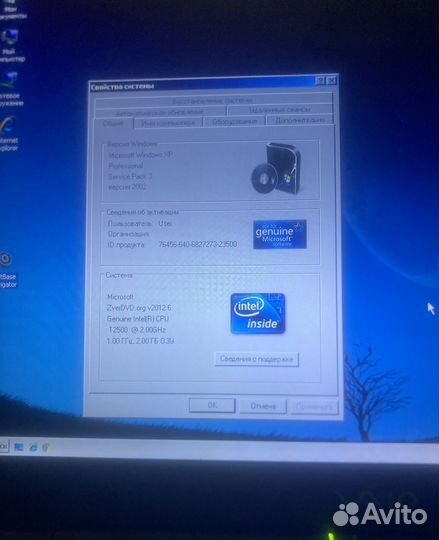This screenshot has height=540, width=439.
Task: Click the Отмена button
Action: tap(263, 406)
